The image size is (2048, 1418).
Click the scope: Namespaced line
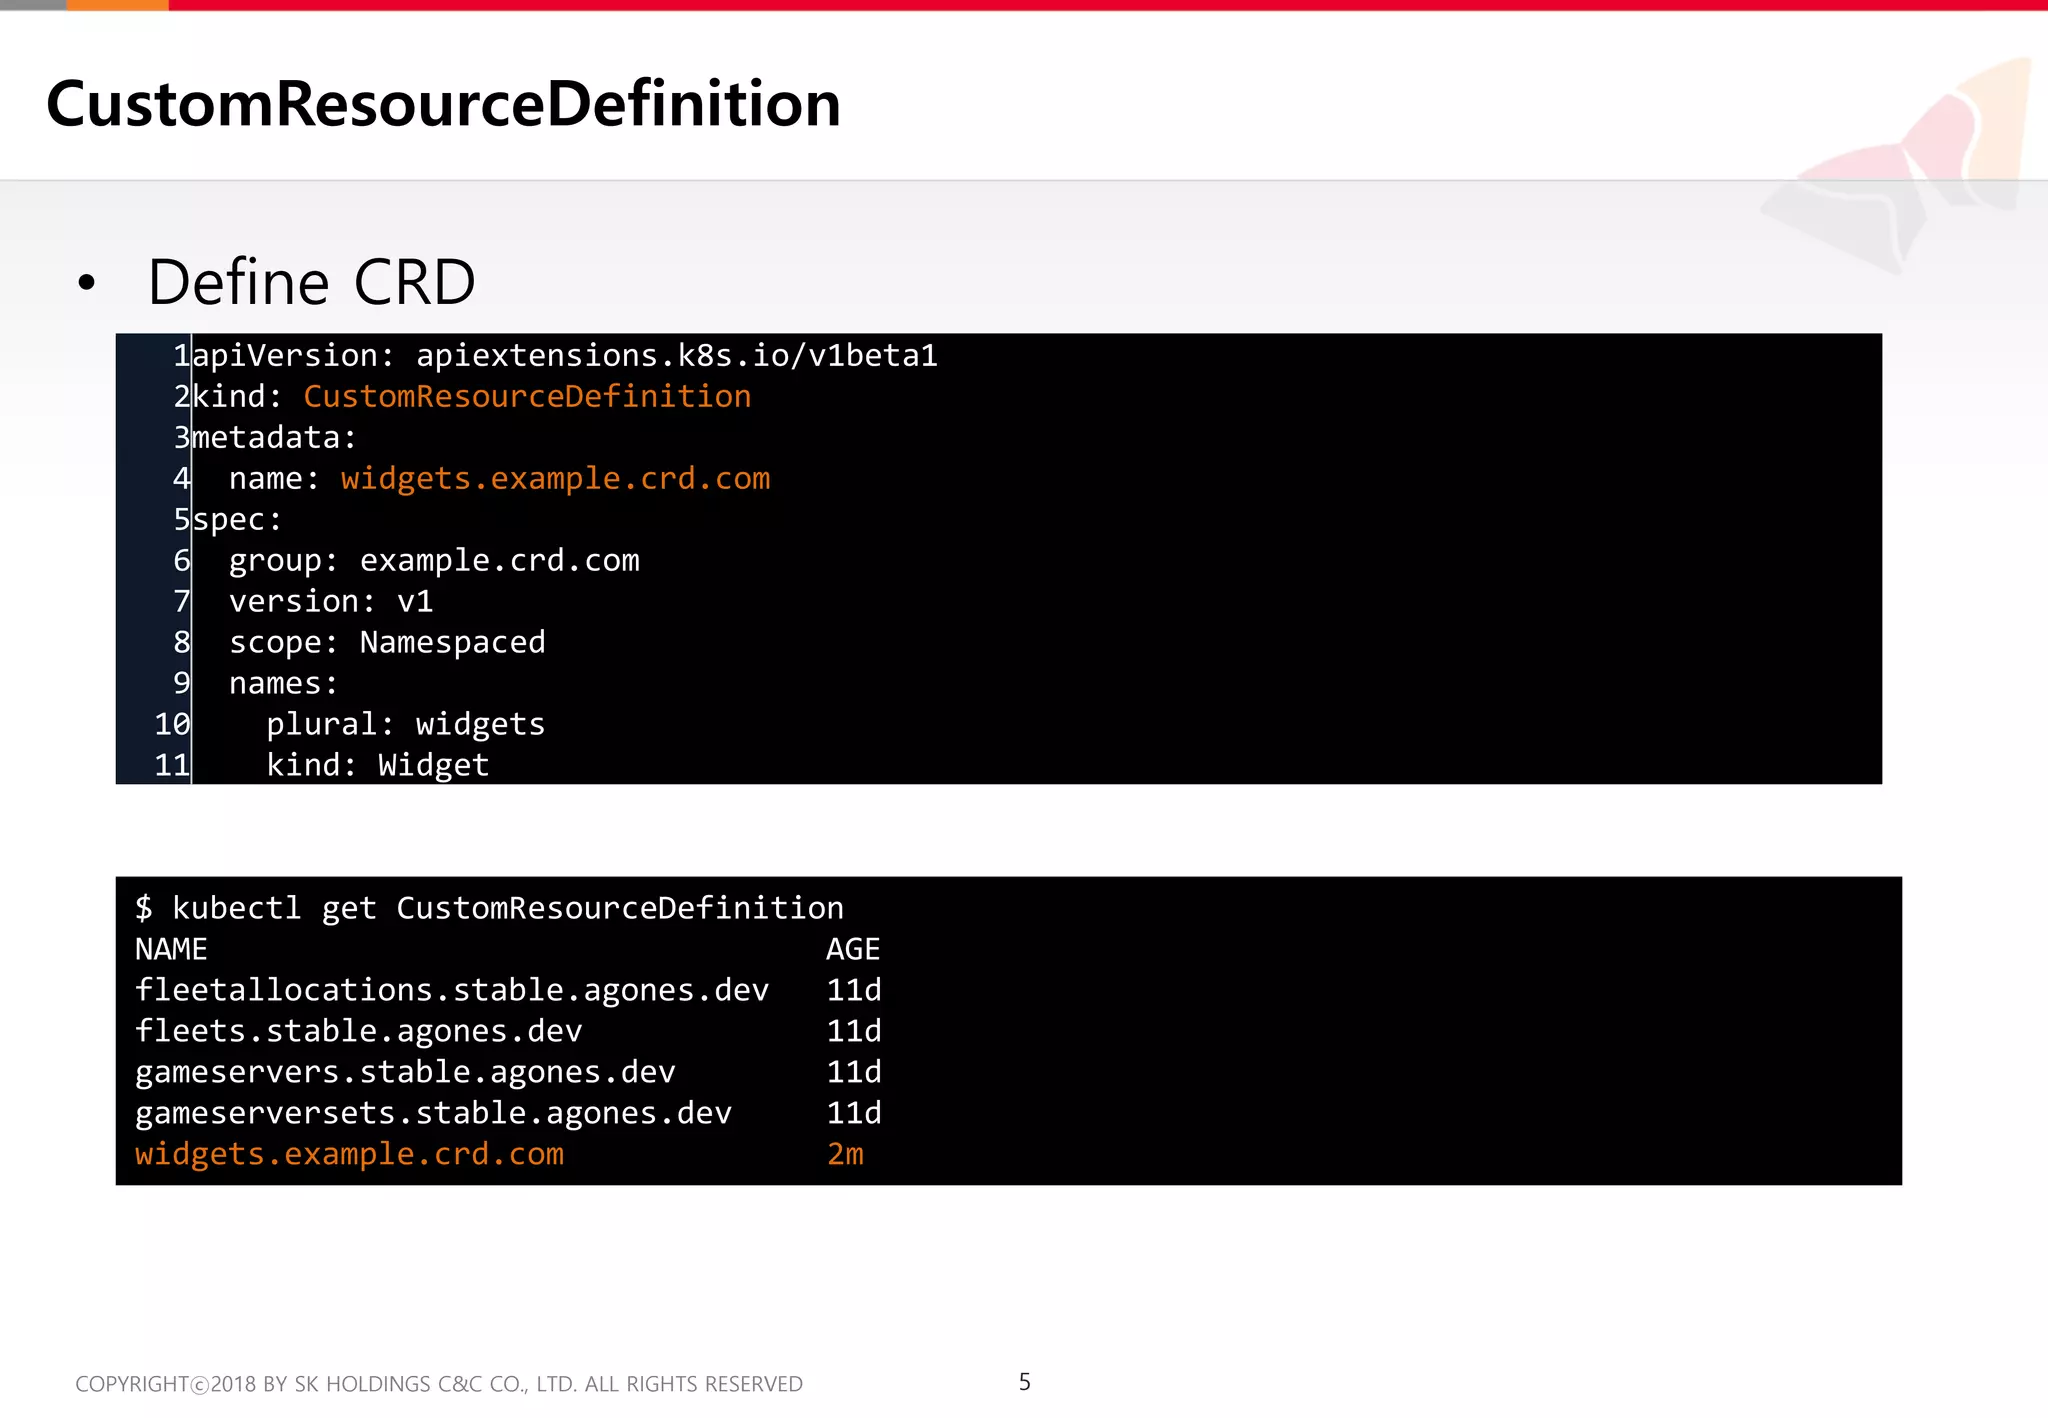click(x=387, y=643)
